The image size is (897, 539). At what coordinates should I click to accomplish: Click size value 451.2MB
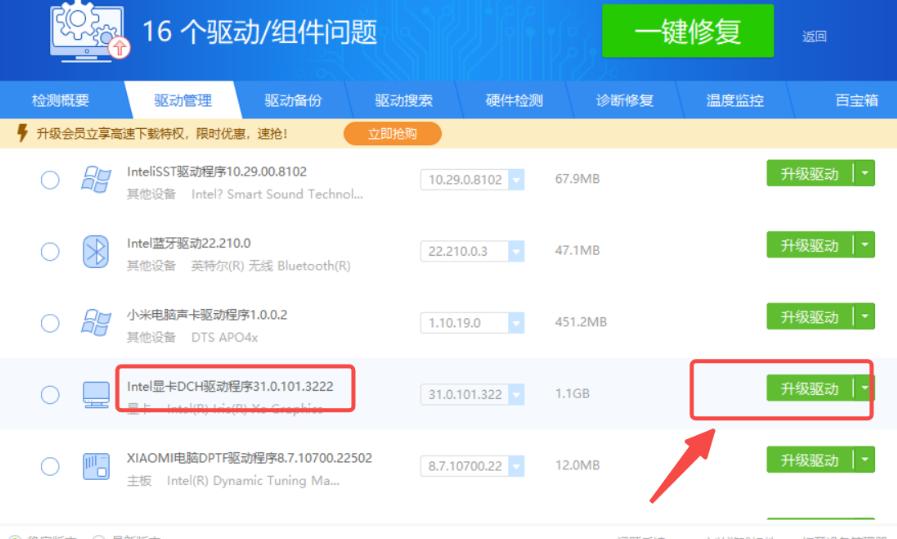pyautogui.click(x=581, y=322)
